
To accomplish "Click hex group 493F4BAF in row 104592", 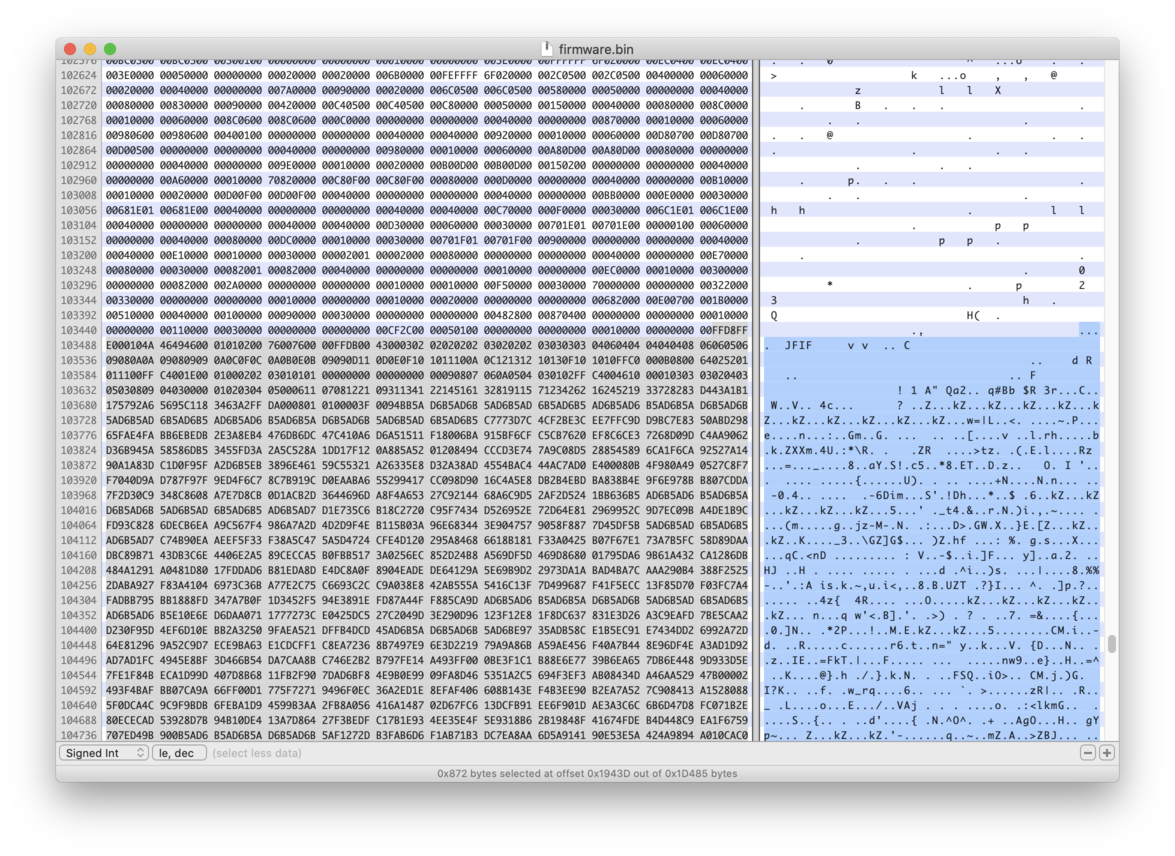I will click(x=130, y=690).
